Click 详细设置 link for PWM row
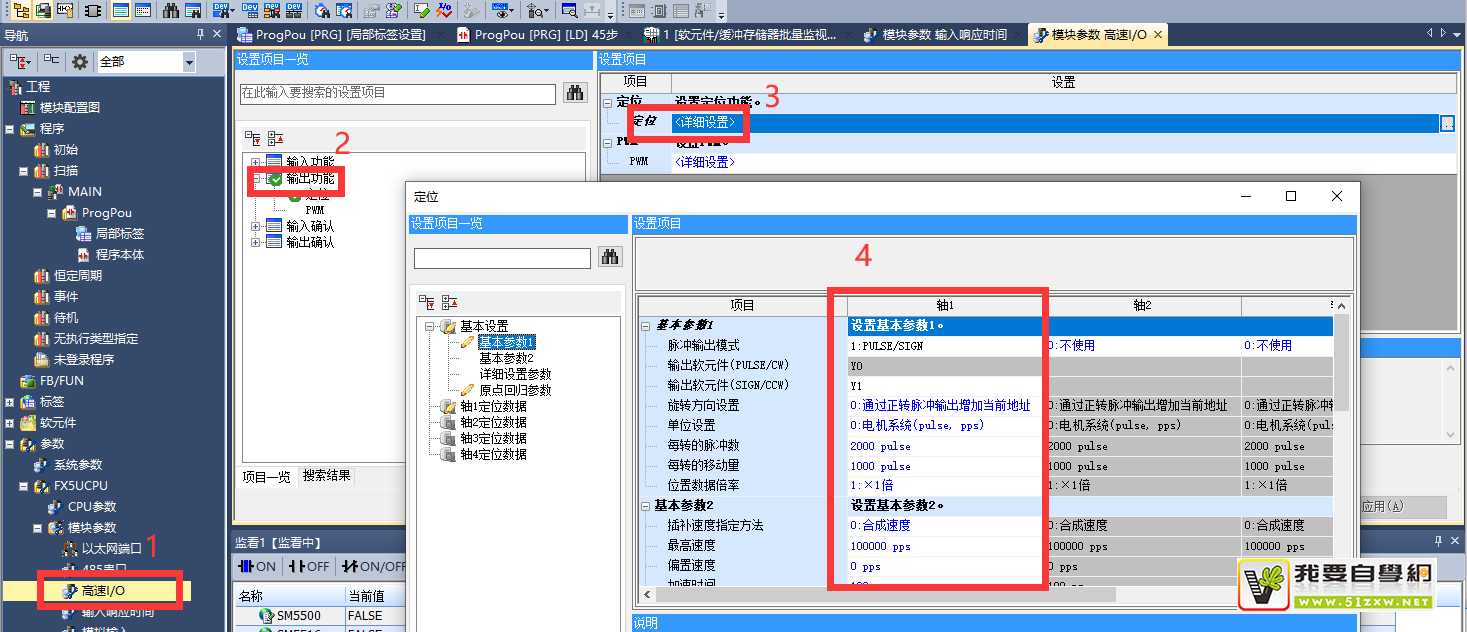The height and width of the screenshot is (632, 1467). 705,161
